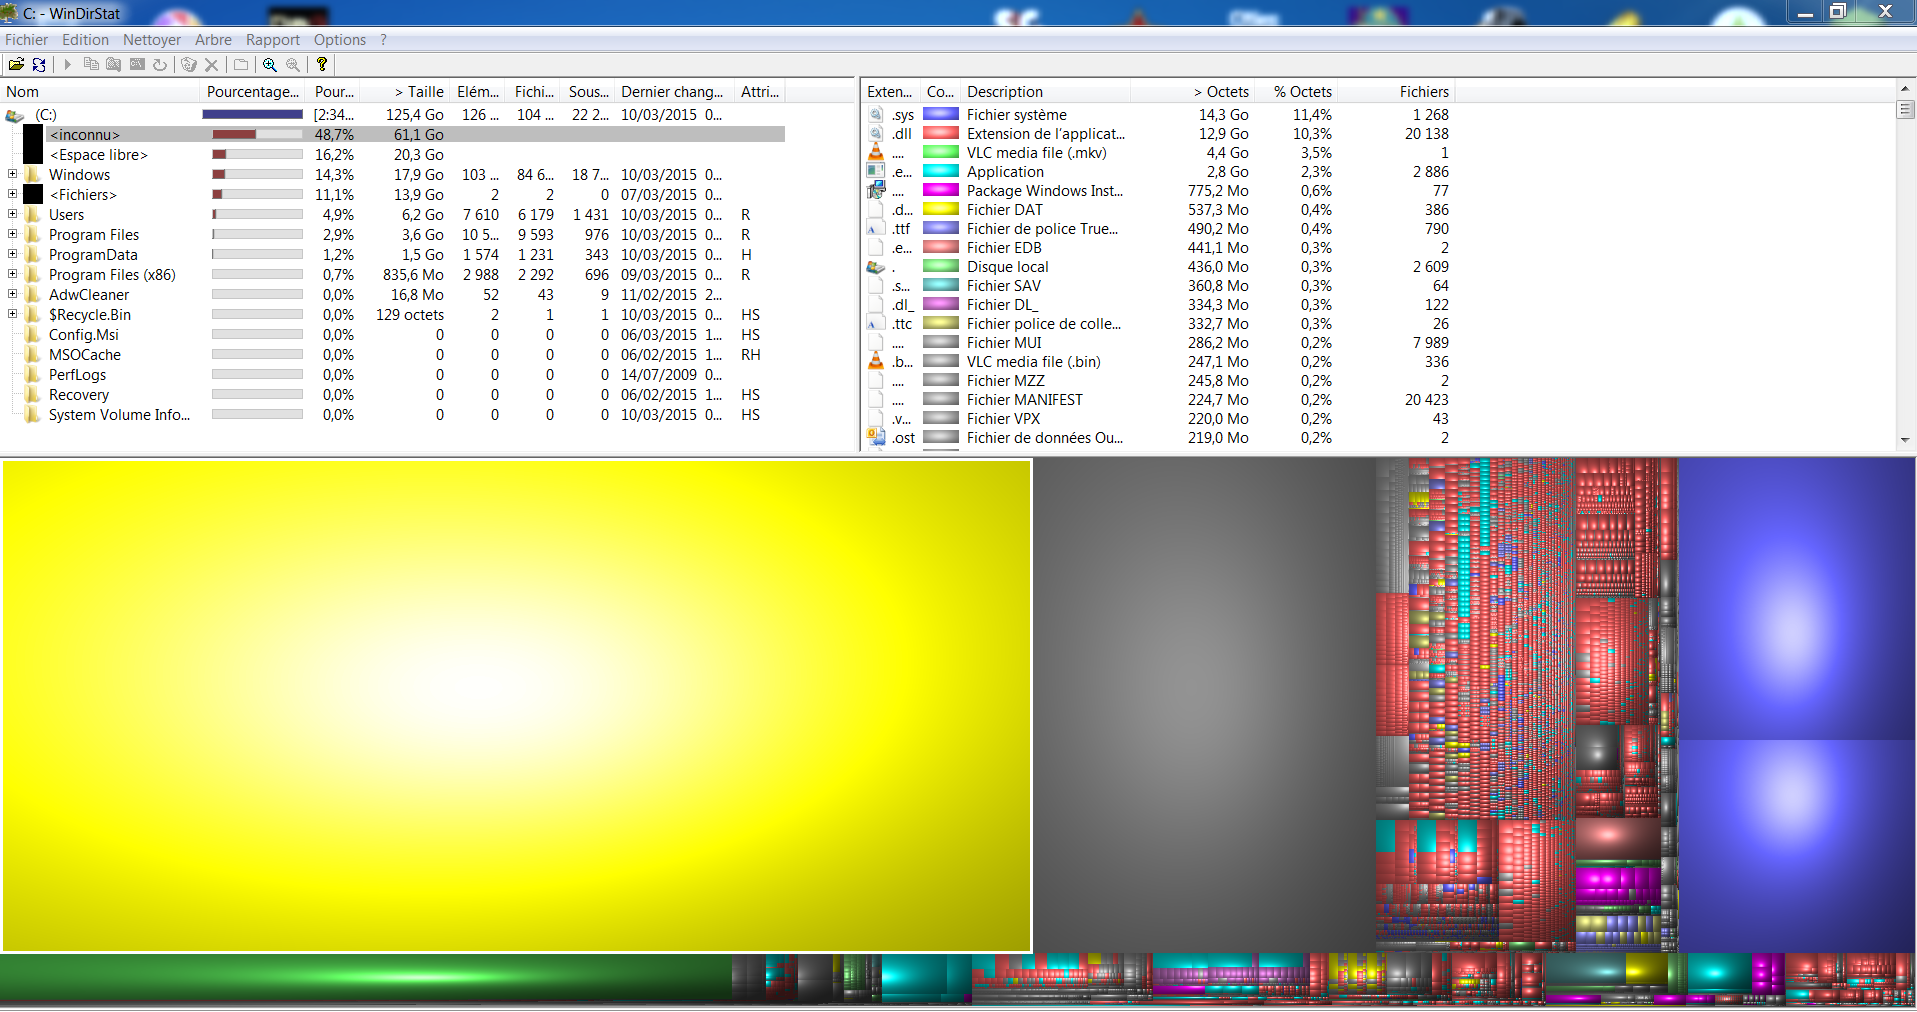Click the green swatch for VLC media file (.mkv)

point(941,153)
